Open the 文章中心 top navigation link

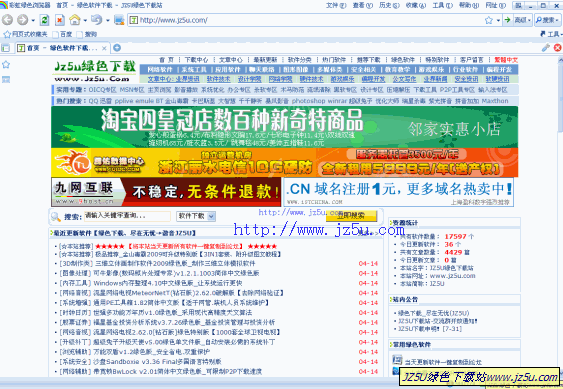point(231,60)
